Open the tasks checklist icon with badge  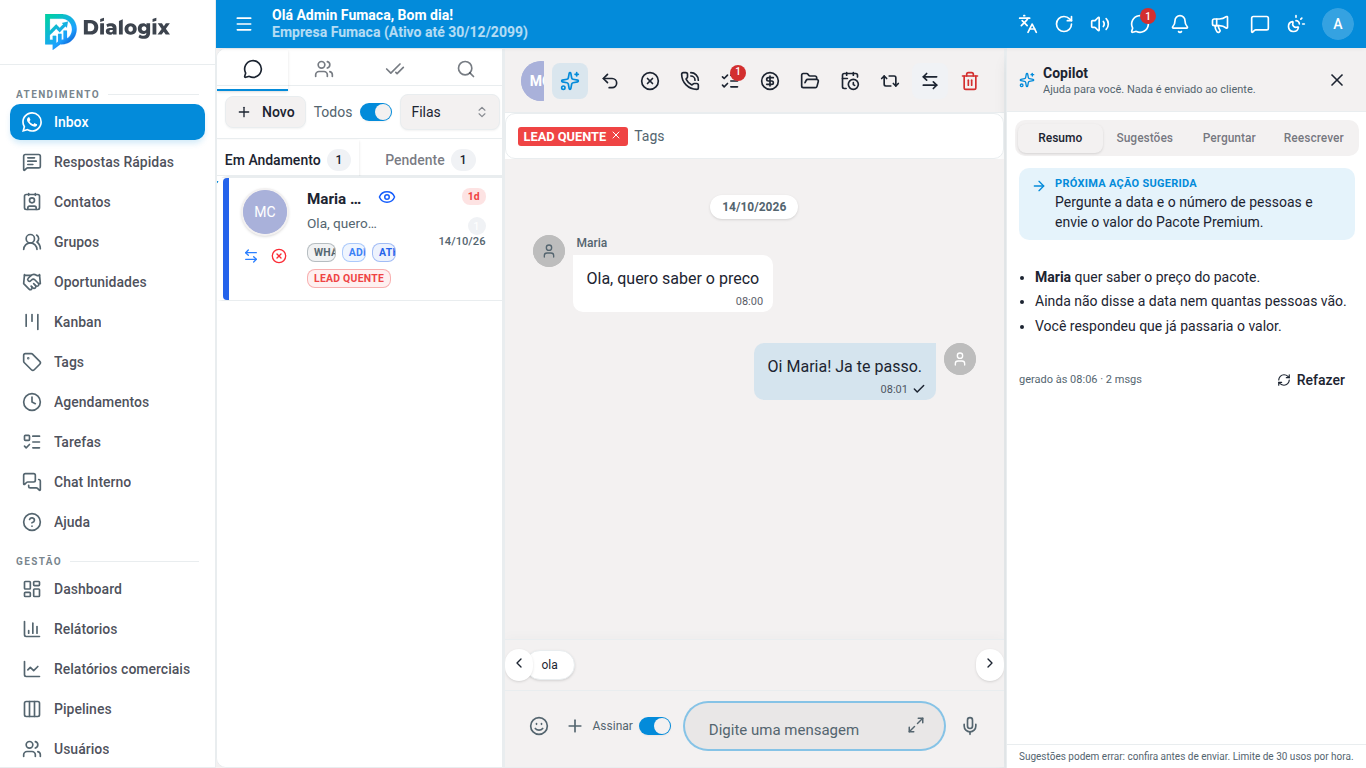[x=730, y=81]
